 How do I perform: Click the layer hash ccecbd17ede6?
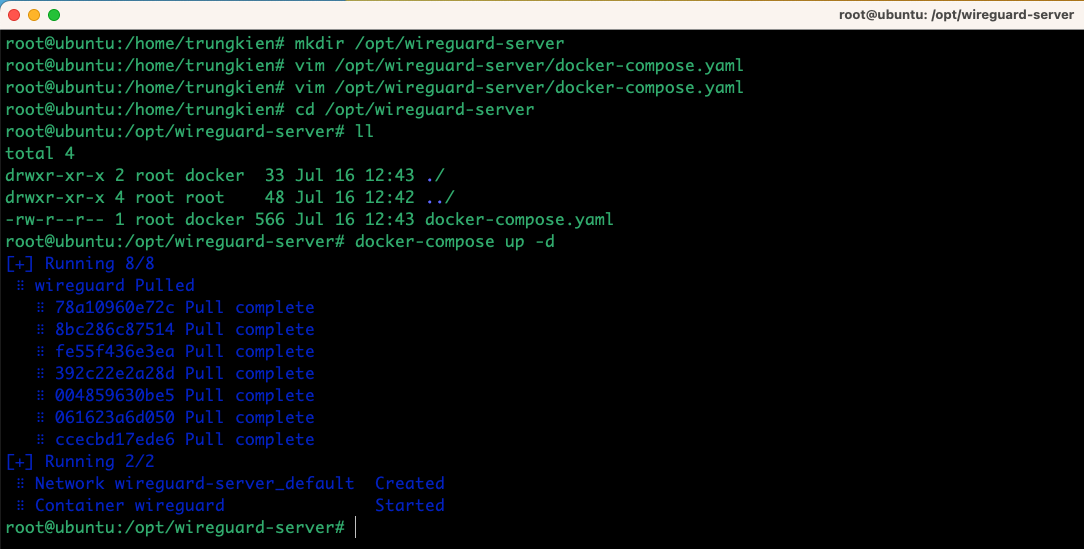click(x=115, y=439)
